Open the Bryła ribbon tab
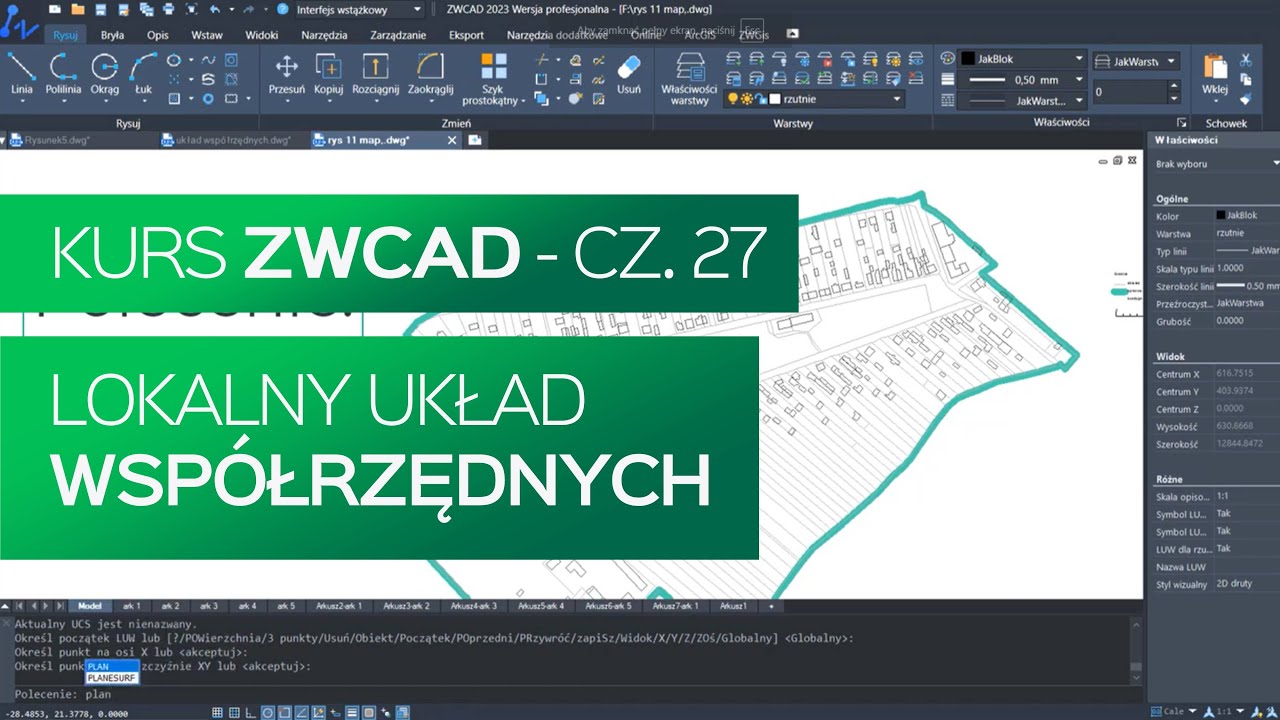This screenshot has width=1280, height=720. point(112,34)
